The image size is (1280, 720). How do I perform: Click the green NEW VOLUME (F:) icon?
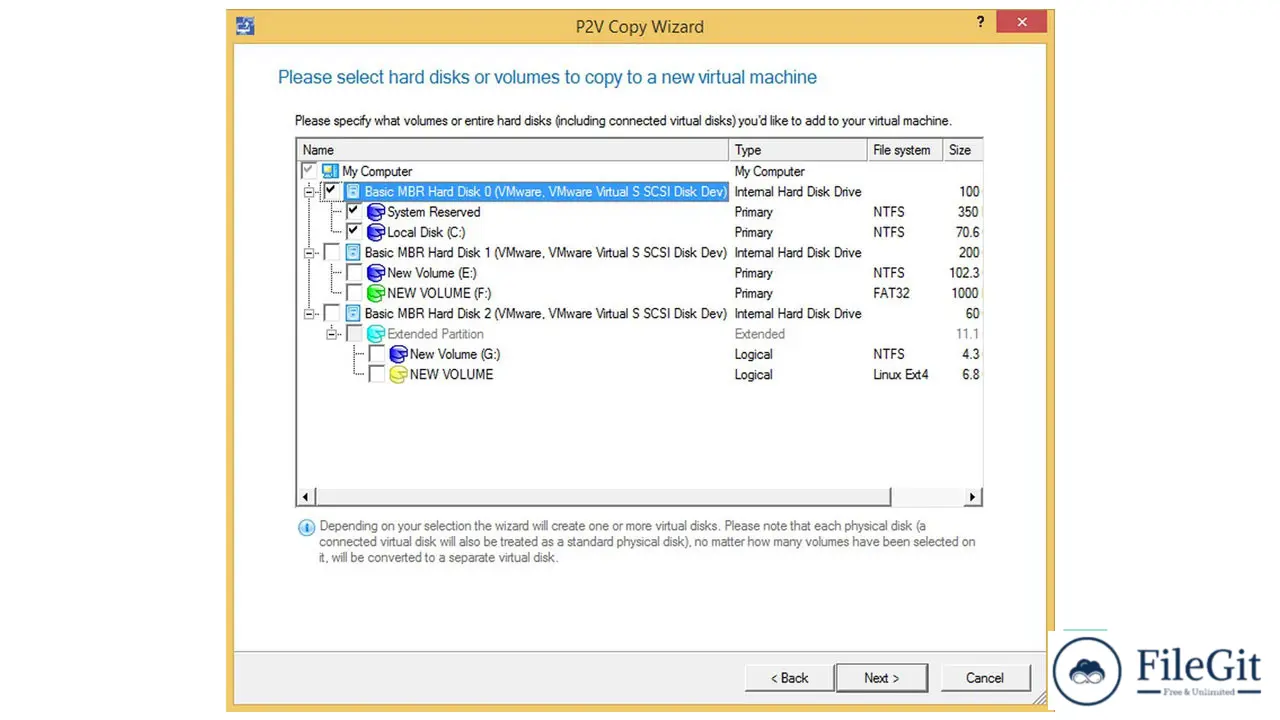pos(375,293)
